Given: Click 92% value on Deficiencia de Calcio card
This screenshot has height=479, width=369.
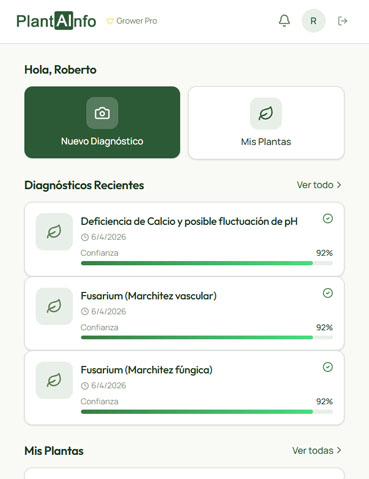Looking at the screenshot, I should tap(324, 253).
